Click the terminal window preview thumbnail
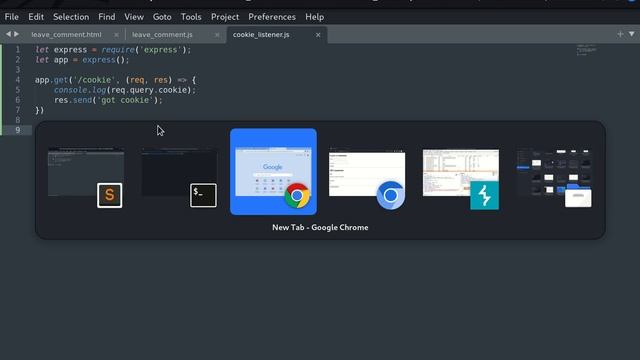This screenshot has width=640, height=360. click(x=180, y=172)
